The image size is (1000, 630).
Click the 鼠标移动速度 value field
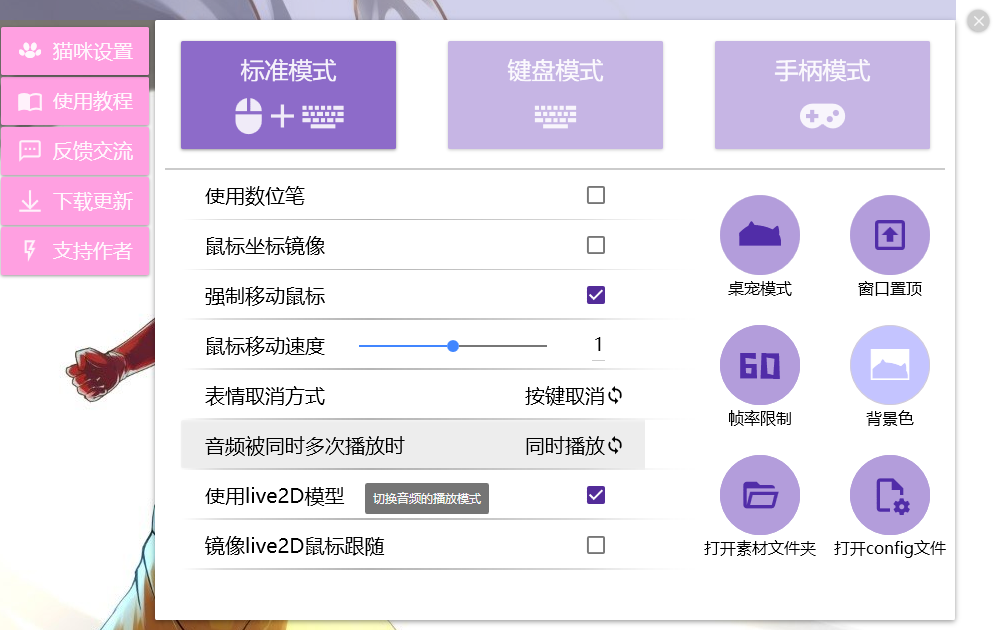pos(598,346)
